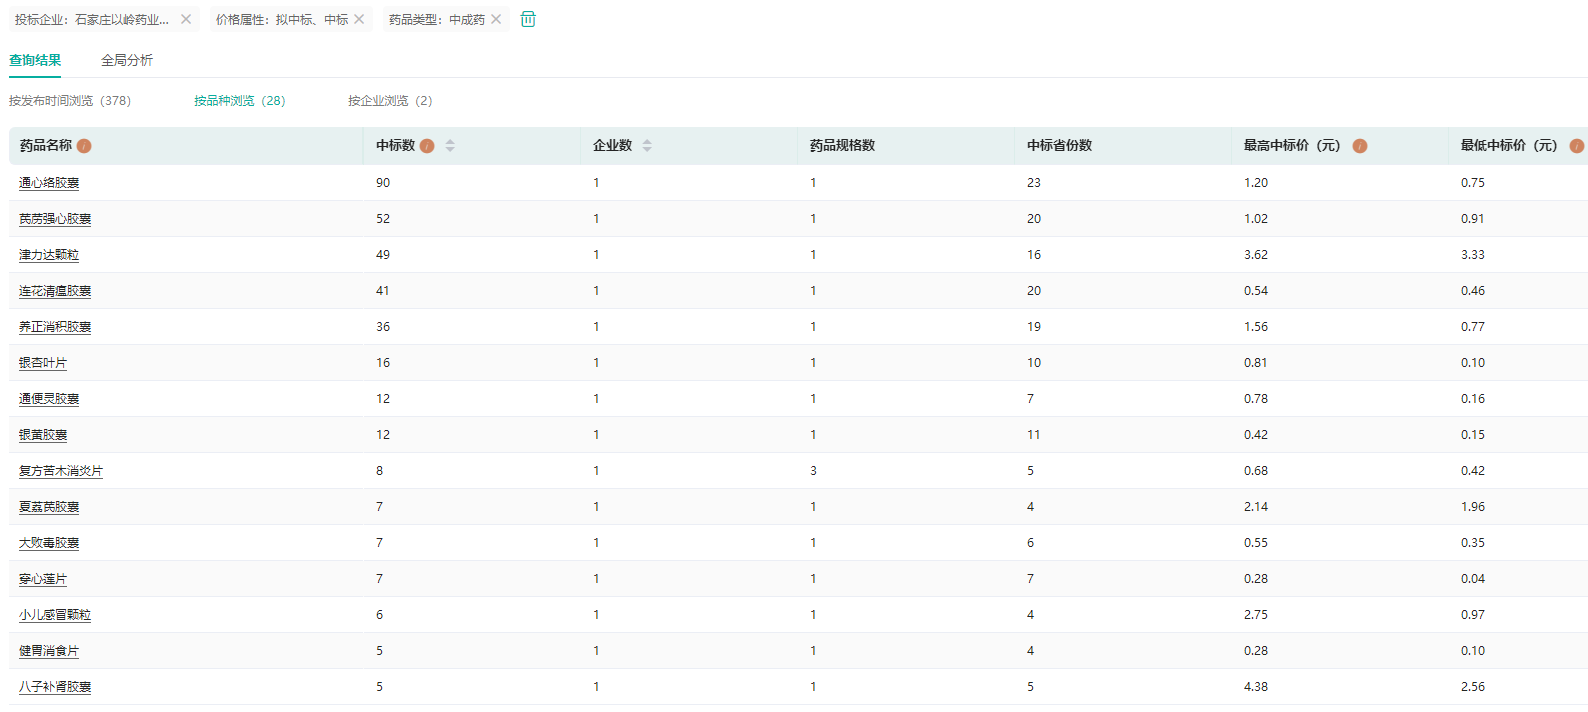Image resolution: width=1588 pixels, height=712 pixels.
Task: Click info icon beside 药品名称 header
Action: [x=84, y=146]
